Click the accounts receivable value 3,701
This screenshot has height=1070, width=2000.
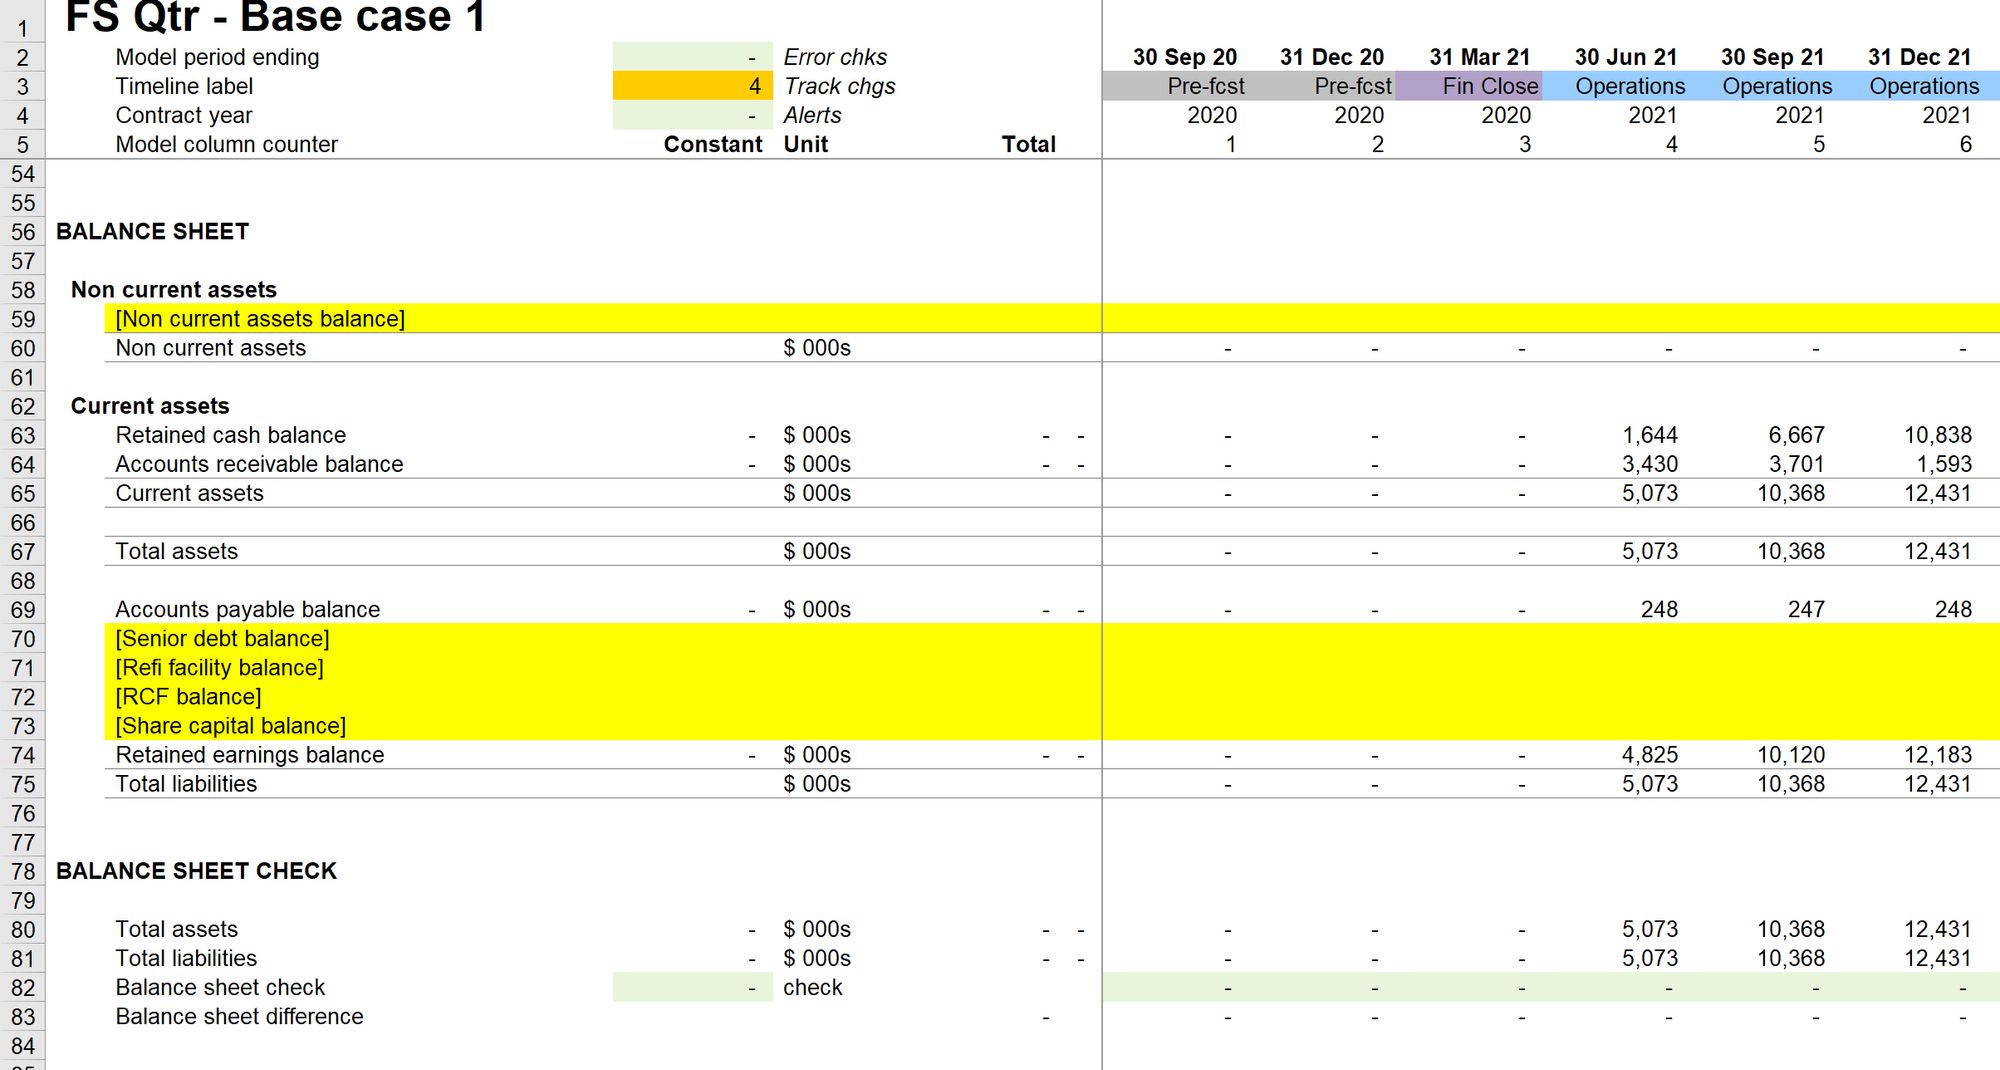(1796, 464)
